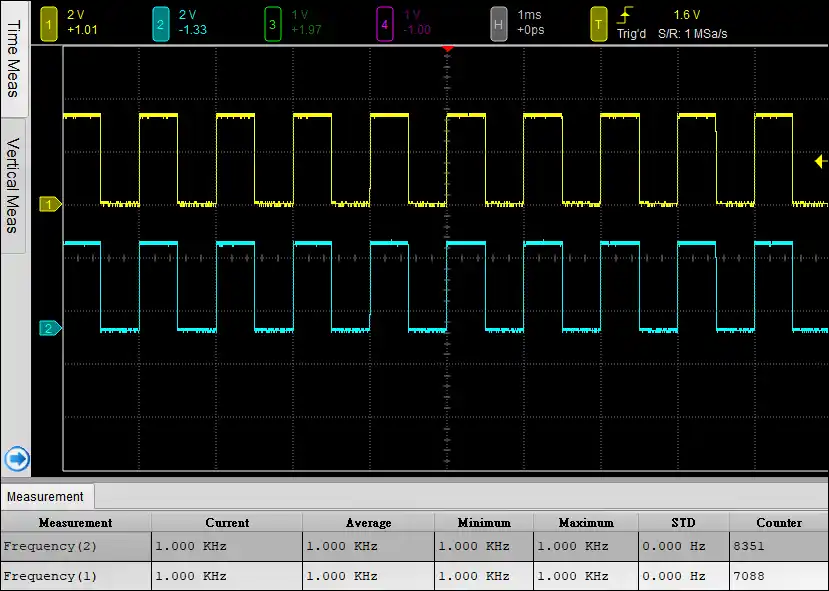The height and width of the screenshot is (591, 829).
Task: Open the Horizontal timebase H icon
Action: click(x=499, y=22)
